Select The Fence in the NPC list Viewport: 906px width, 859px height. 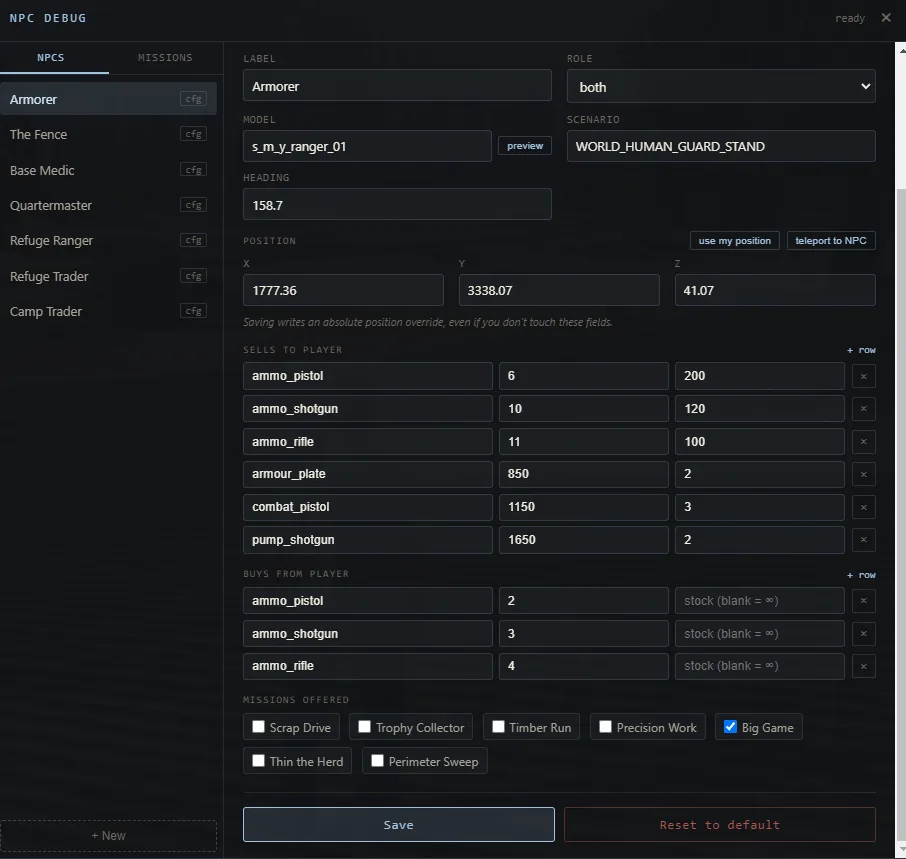click(108, 134)
